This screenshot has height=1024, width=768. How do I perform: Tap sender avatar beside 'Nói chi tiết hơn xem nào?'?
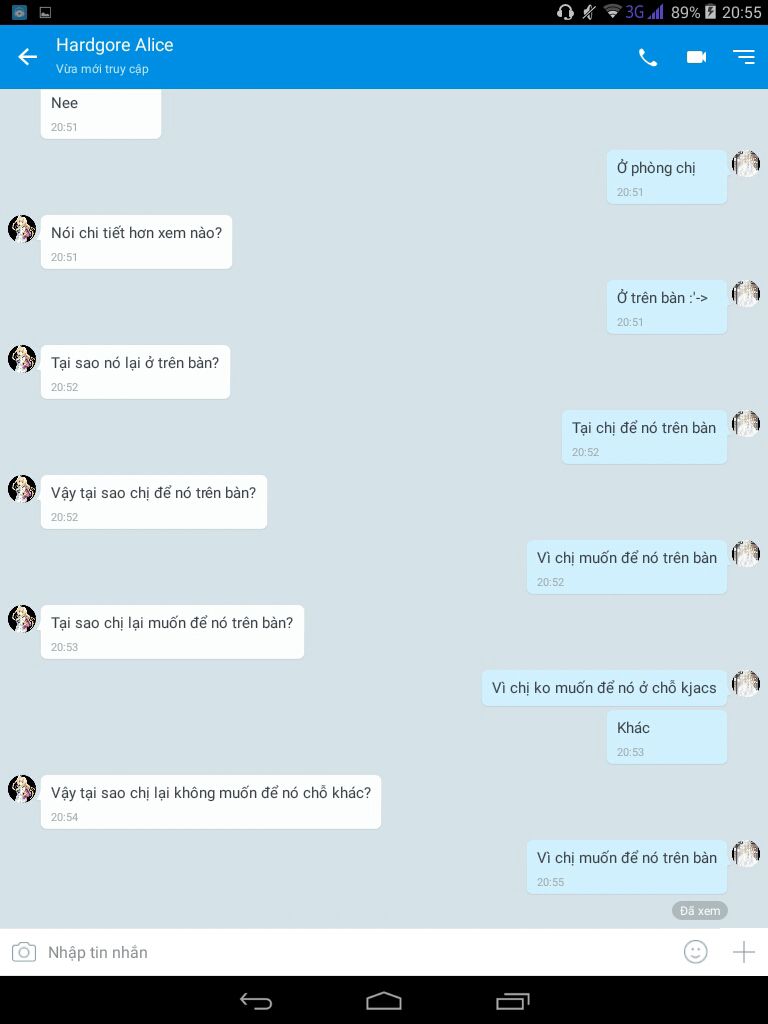22,229
